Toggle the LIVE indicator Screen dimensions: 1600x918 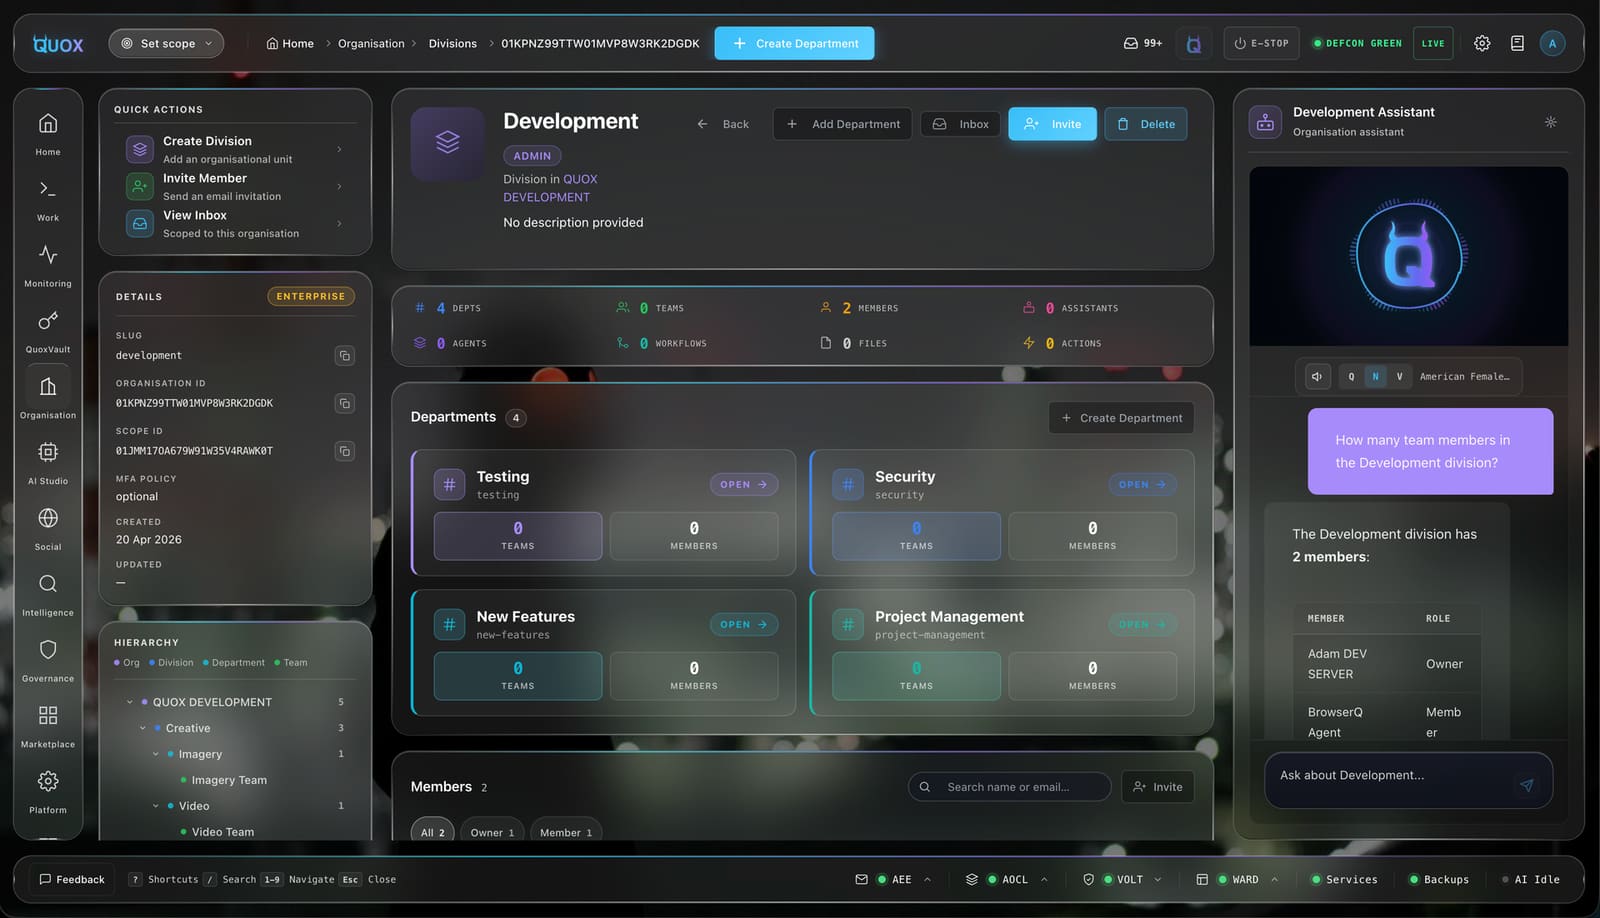[x=1433, y=44]
